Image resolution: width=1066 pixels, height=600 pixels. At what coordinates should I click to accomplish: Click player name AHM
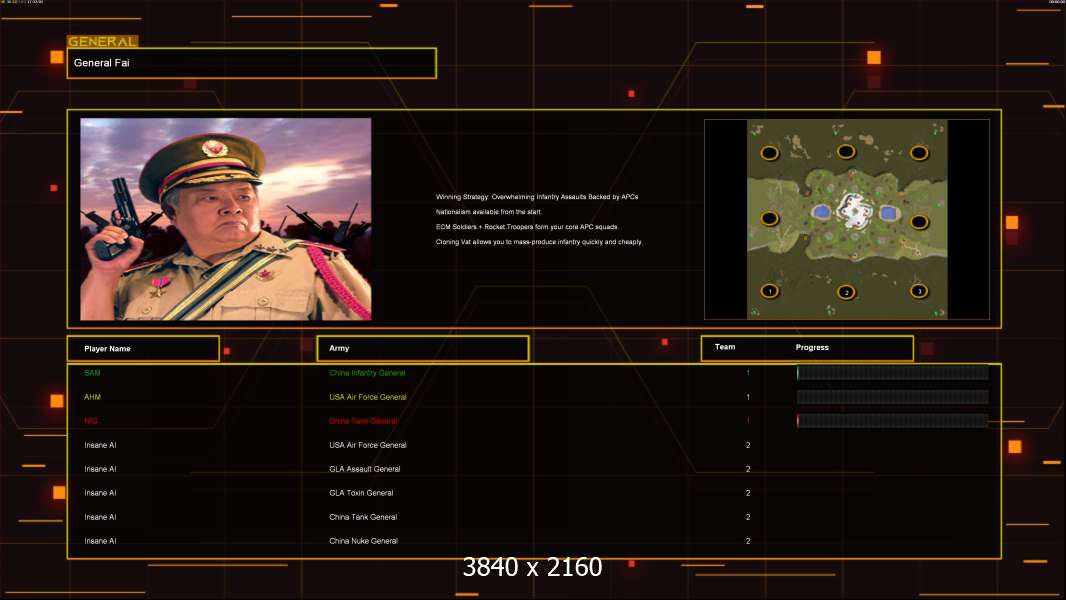click(92, 397)
